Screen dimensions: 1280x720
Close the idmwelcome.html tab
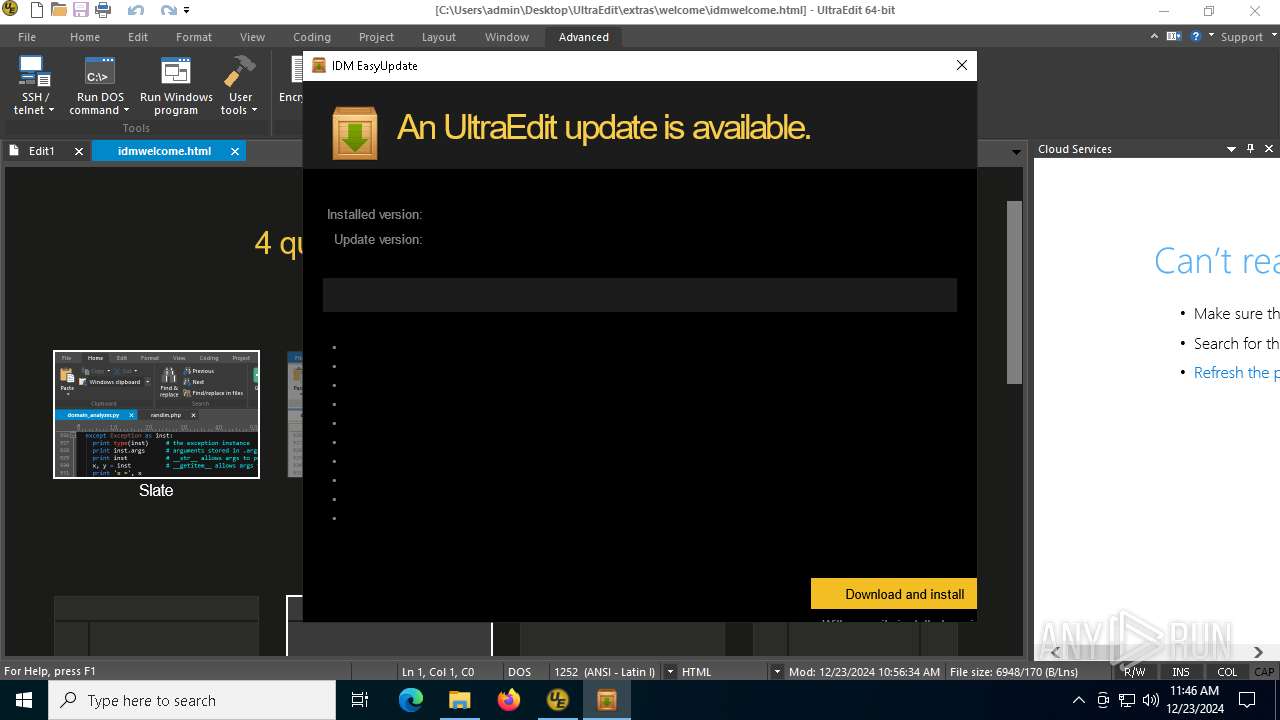pos(235,151)
